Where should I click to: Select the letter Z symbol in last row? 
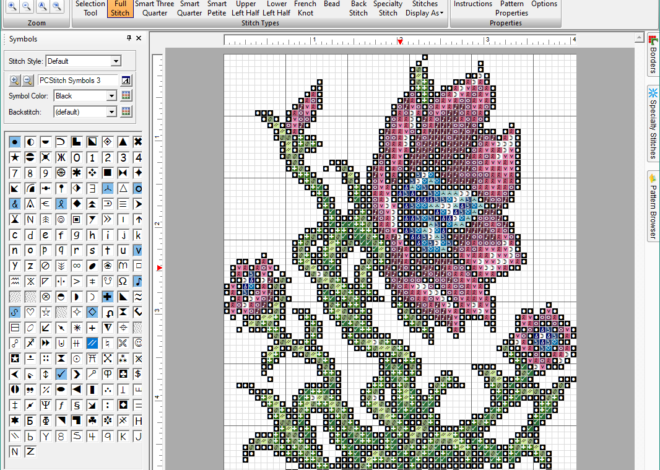click(x=30, y=451)
